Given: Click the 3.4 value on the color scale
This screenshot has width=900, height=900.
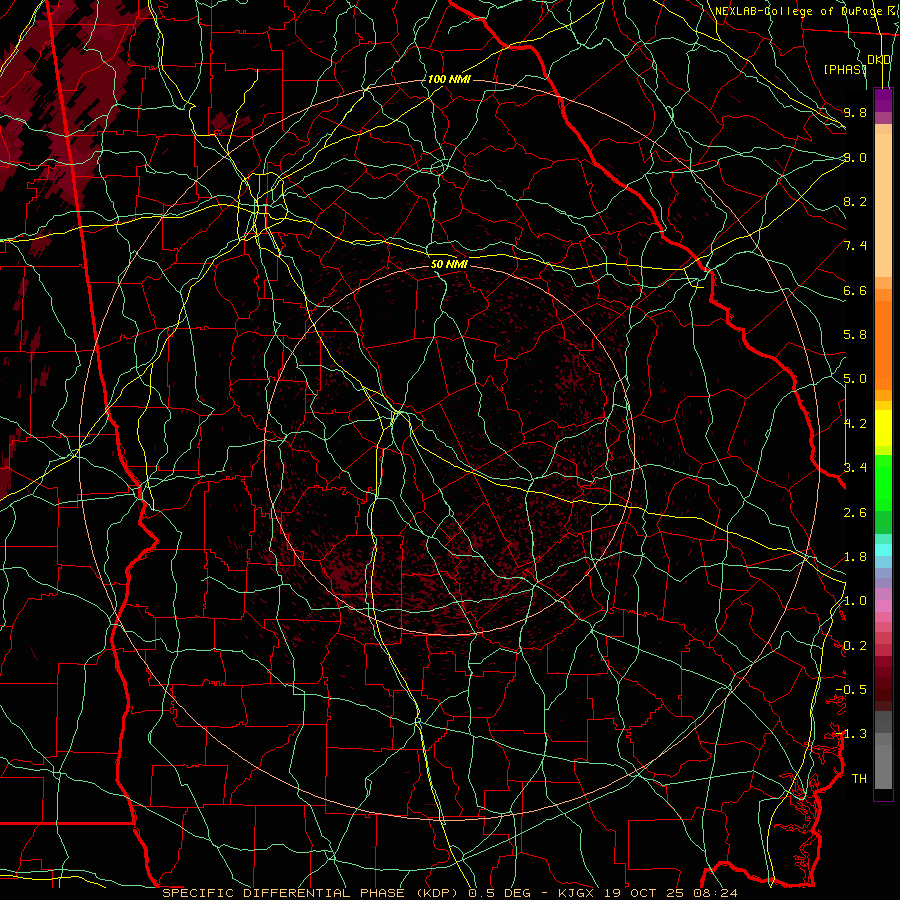Looking at the screenshot, I should [x=855, y=468].
